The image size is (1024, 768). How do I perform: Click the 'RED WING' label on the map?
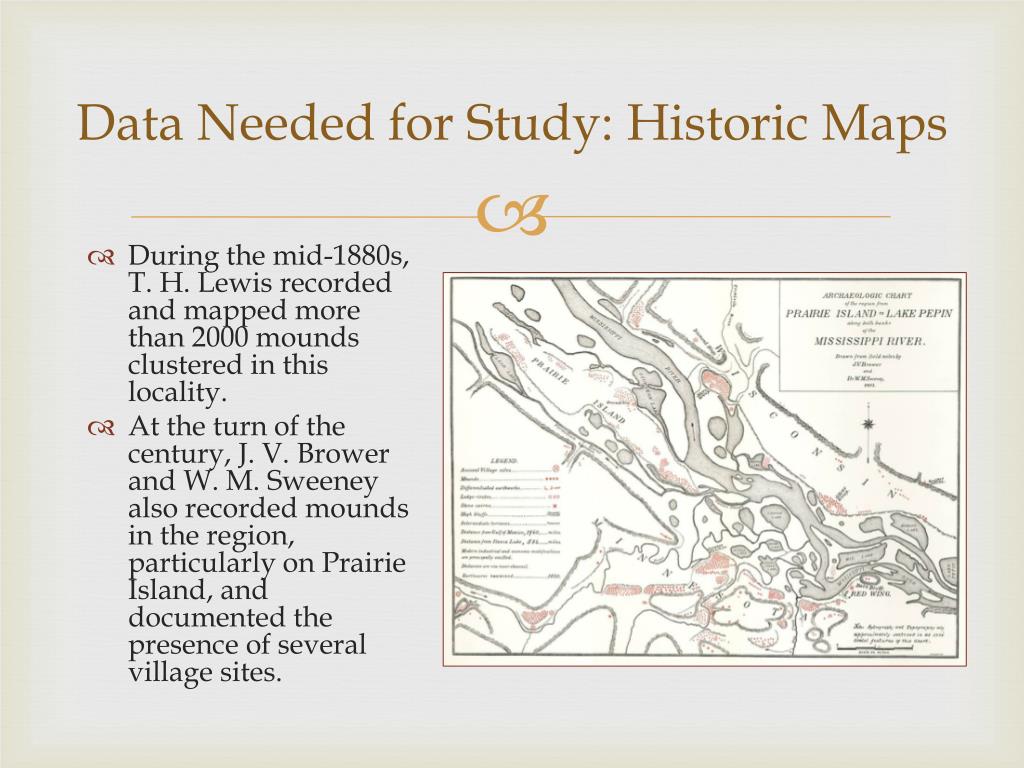tap(869, 595)
